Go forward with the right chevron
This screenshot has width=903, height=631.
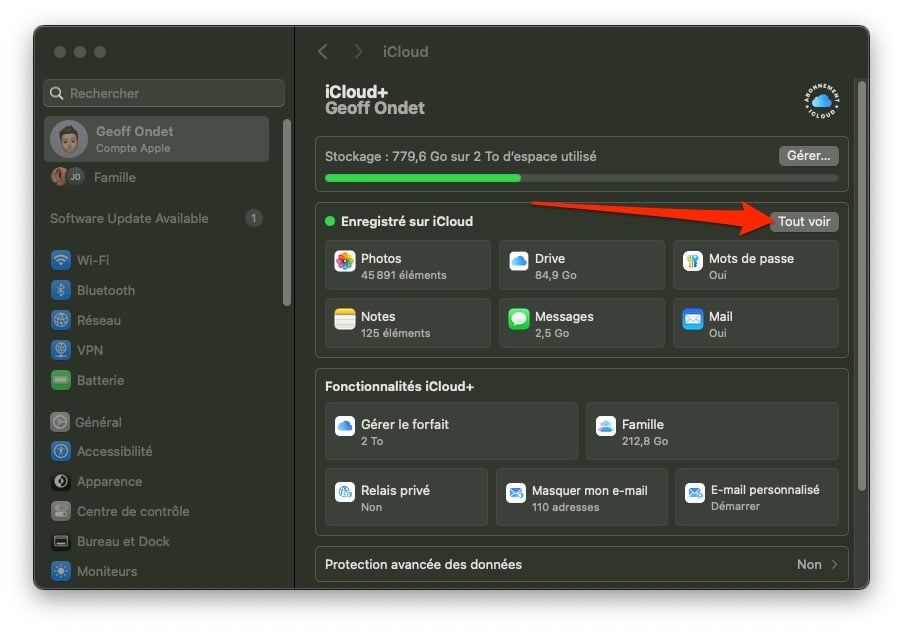[358, 52]
